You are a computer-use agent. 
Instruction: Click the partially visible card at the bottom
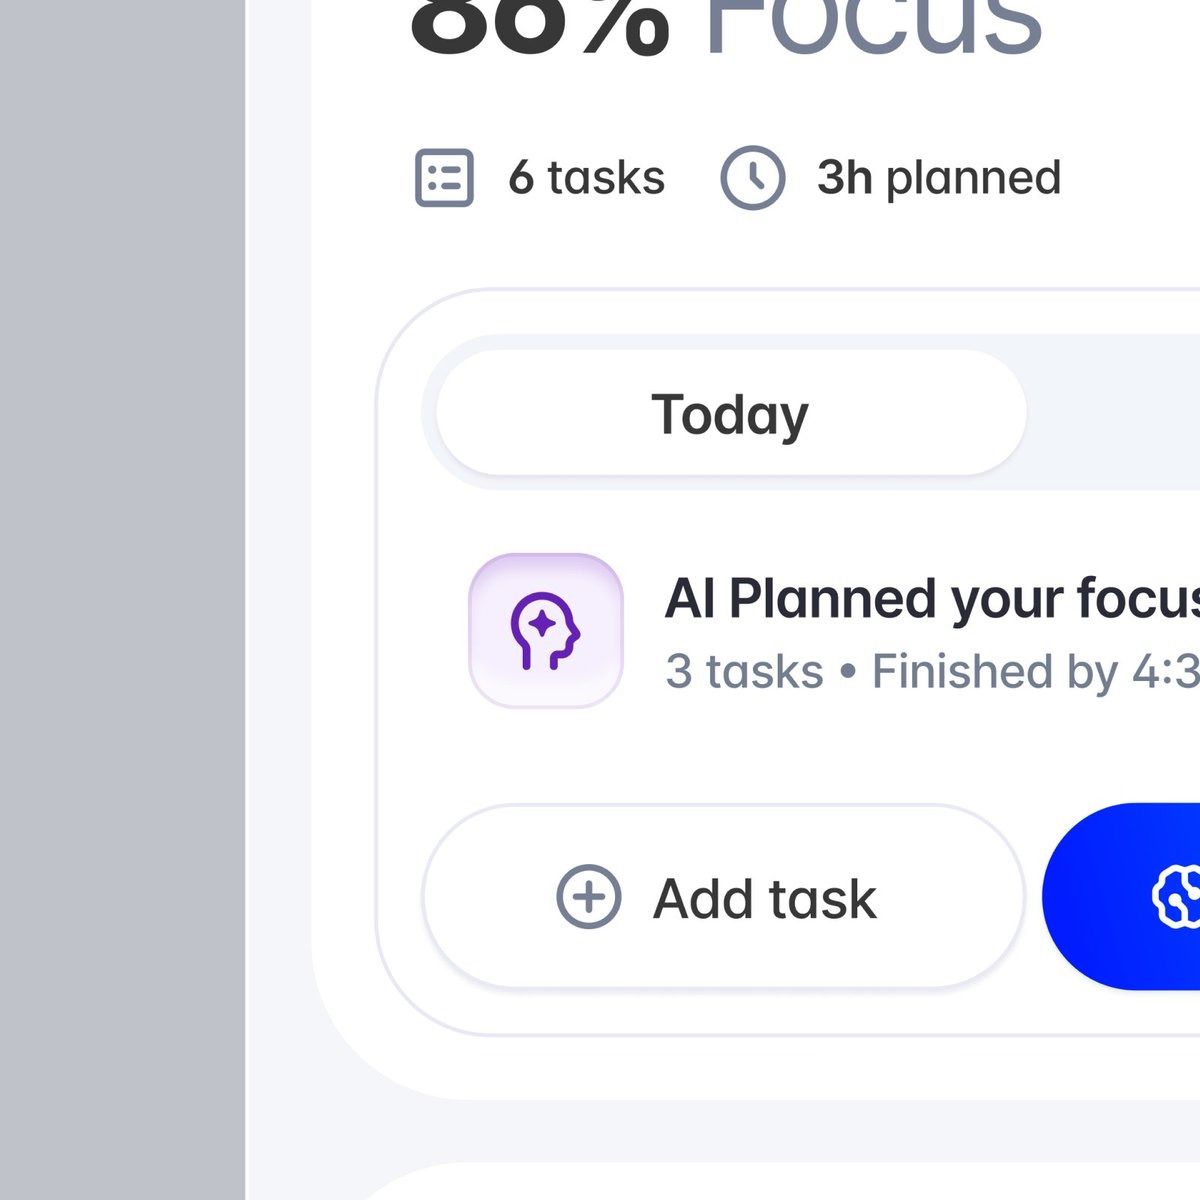click(x=800, y=1183)
